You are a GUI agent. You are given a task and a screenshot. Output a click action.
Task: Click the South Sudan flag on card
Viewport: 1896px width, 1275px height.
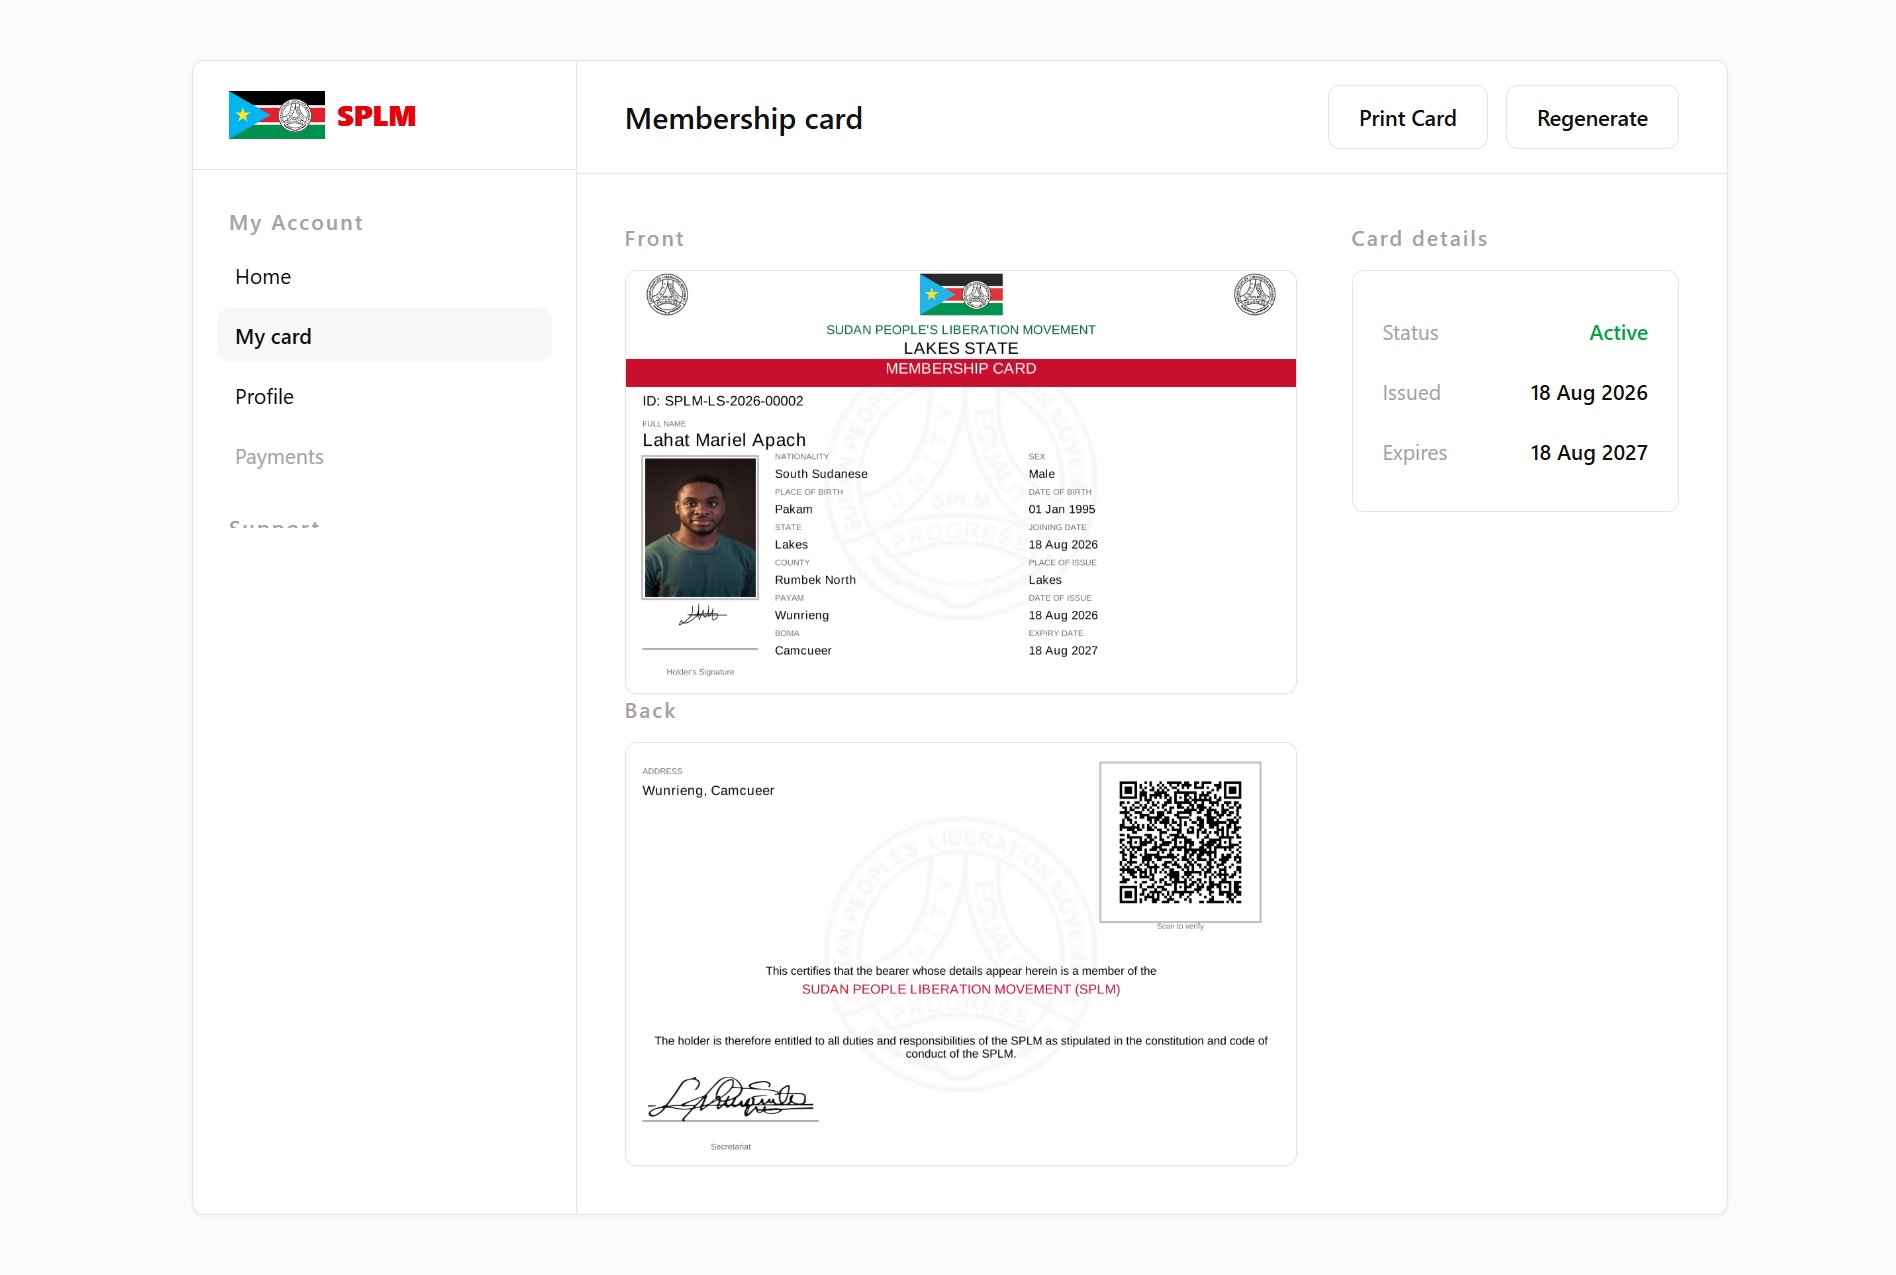(961, 294)
